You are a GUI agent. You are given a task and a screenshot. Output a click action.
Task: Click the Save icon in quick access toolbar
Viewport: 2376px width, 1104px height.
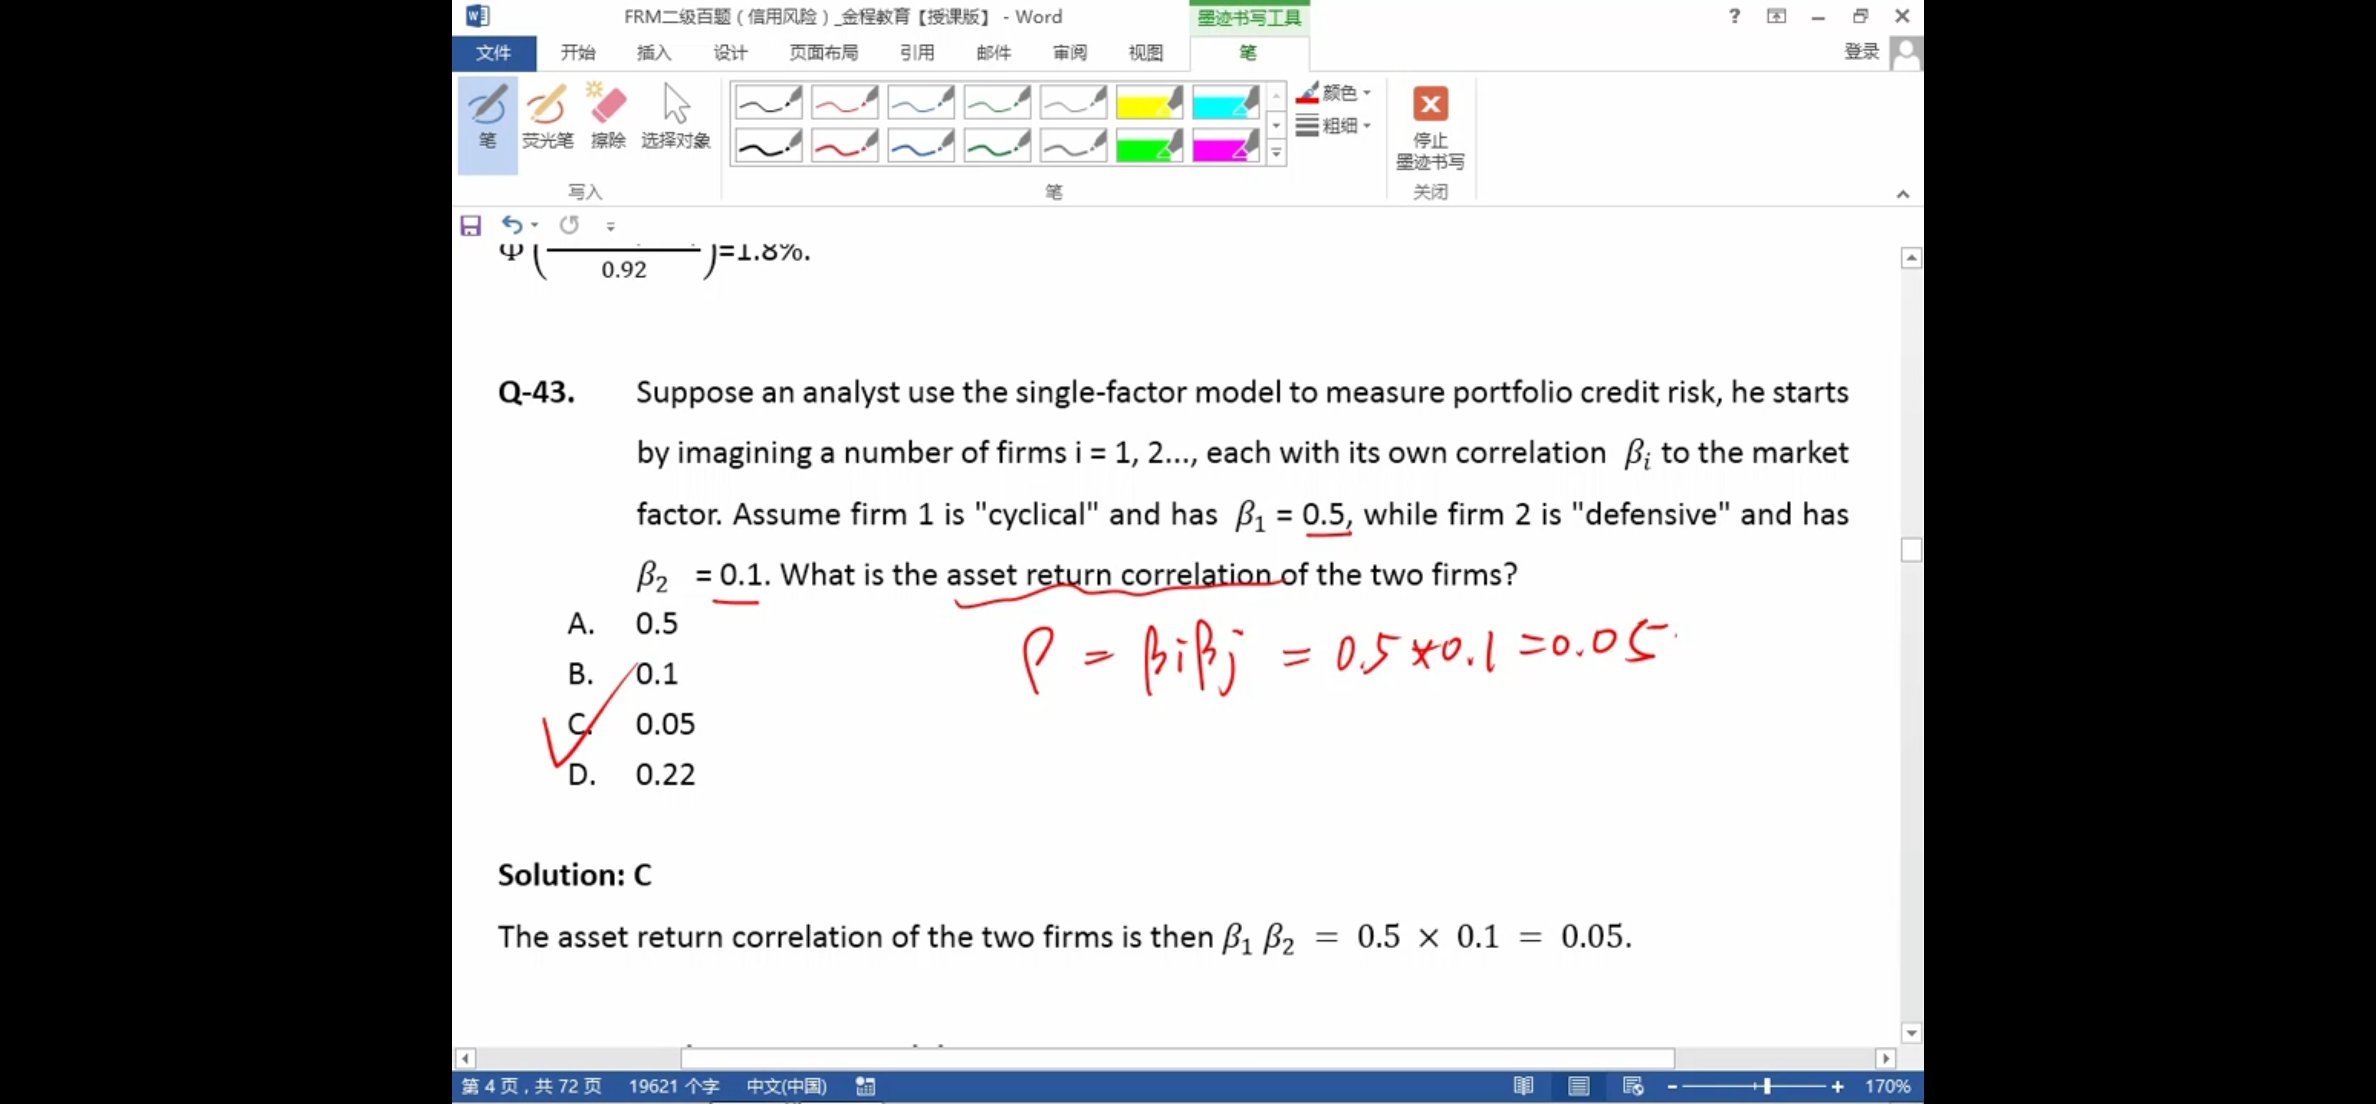click(471, 226)
